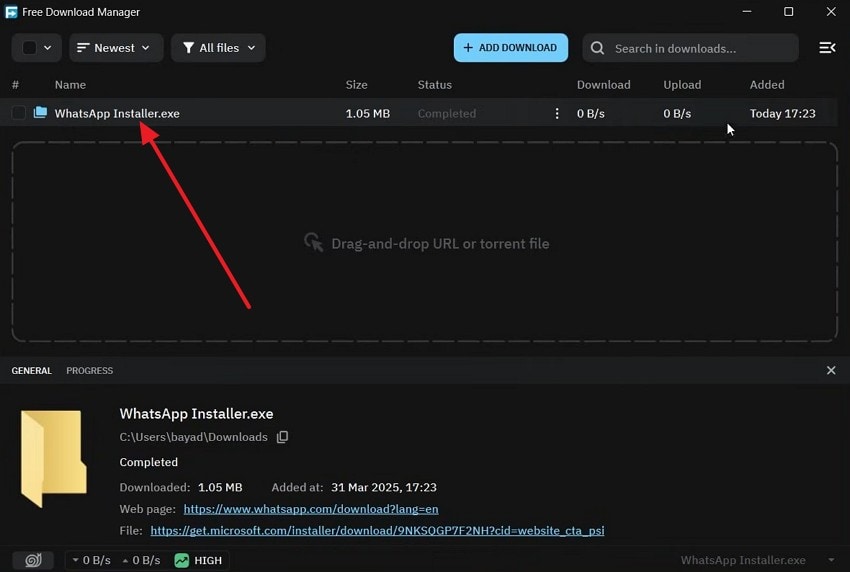The width and height of the screenshot is (850, 572).
Task: Click the Completed status cell in list
Action: pyautogui.click(x=447, y=113)
